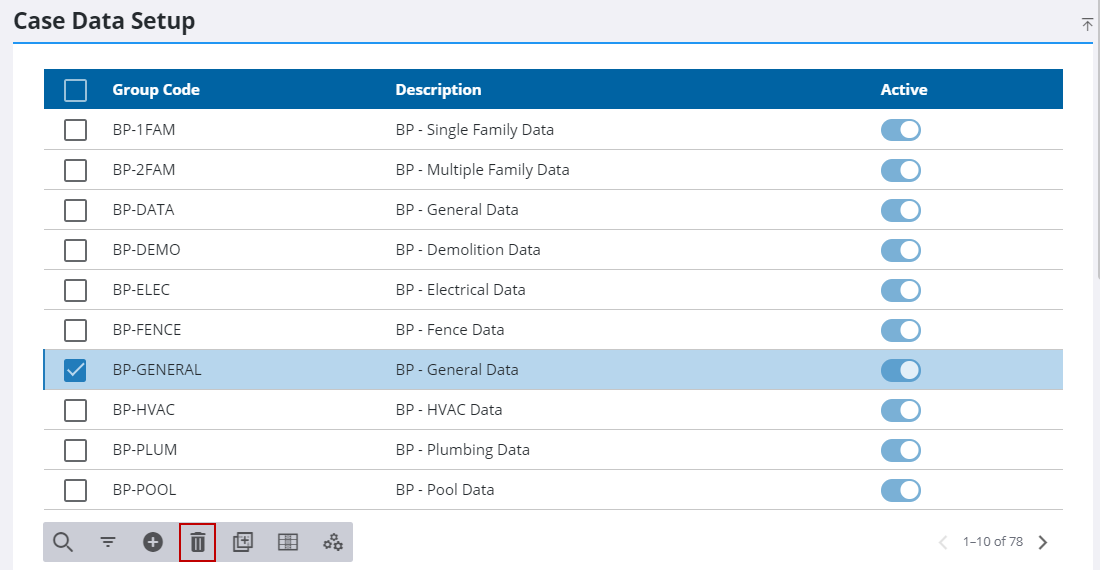The width and height of the screenshot is (1100, 570).
Task: Select 'BP - Demolition Data' description
Action: tap(468, 250)
